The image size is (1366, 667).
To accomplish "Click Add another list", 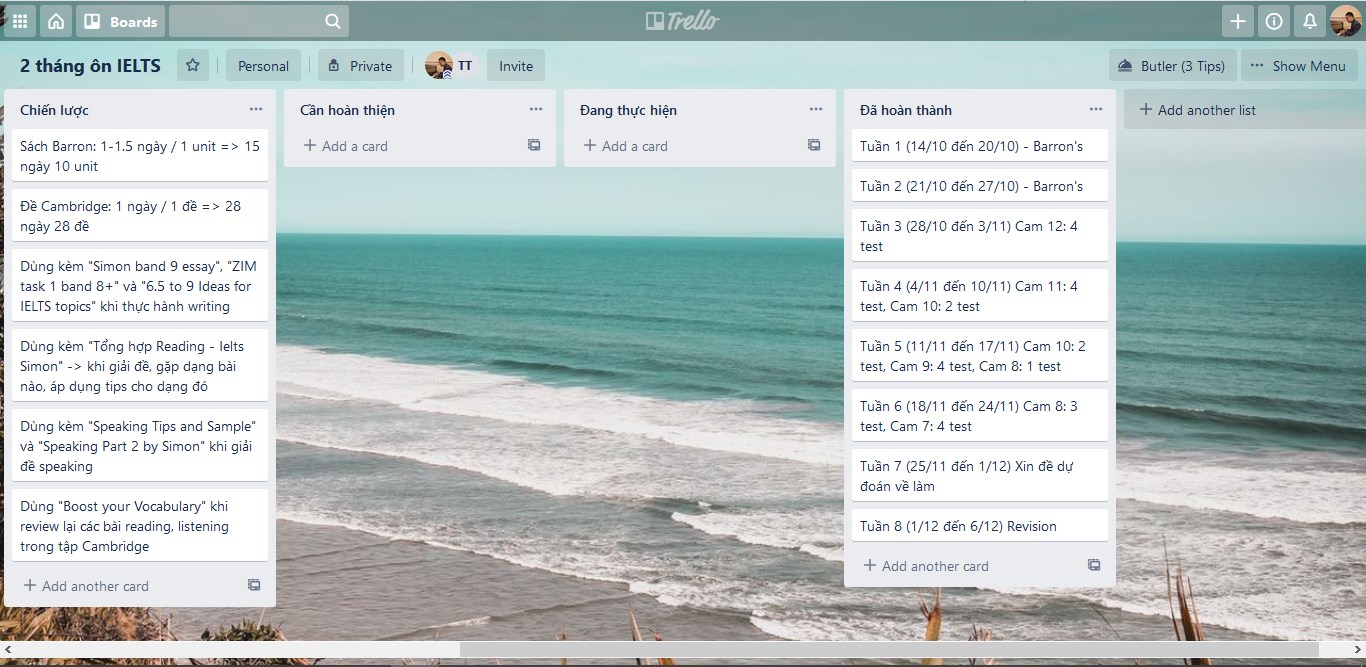I will click(1206, 110).
